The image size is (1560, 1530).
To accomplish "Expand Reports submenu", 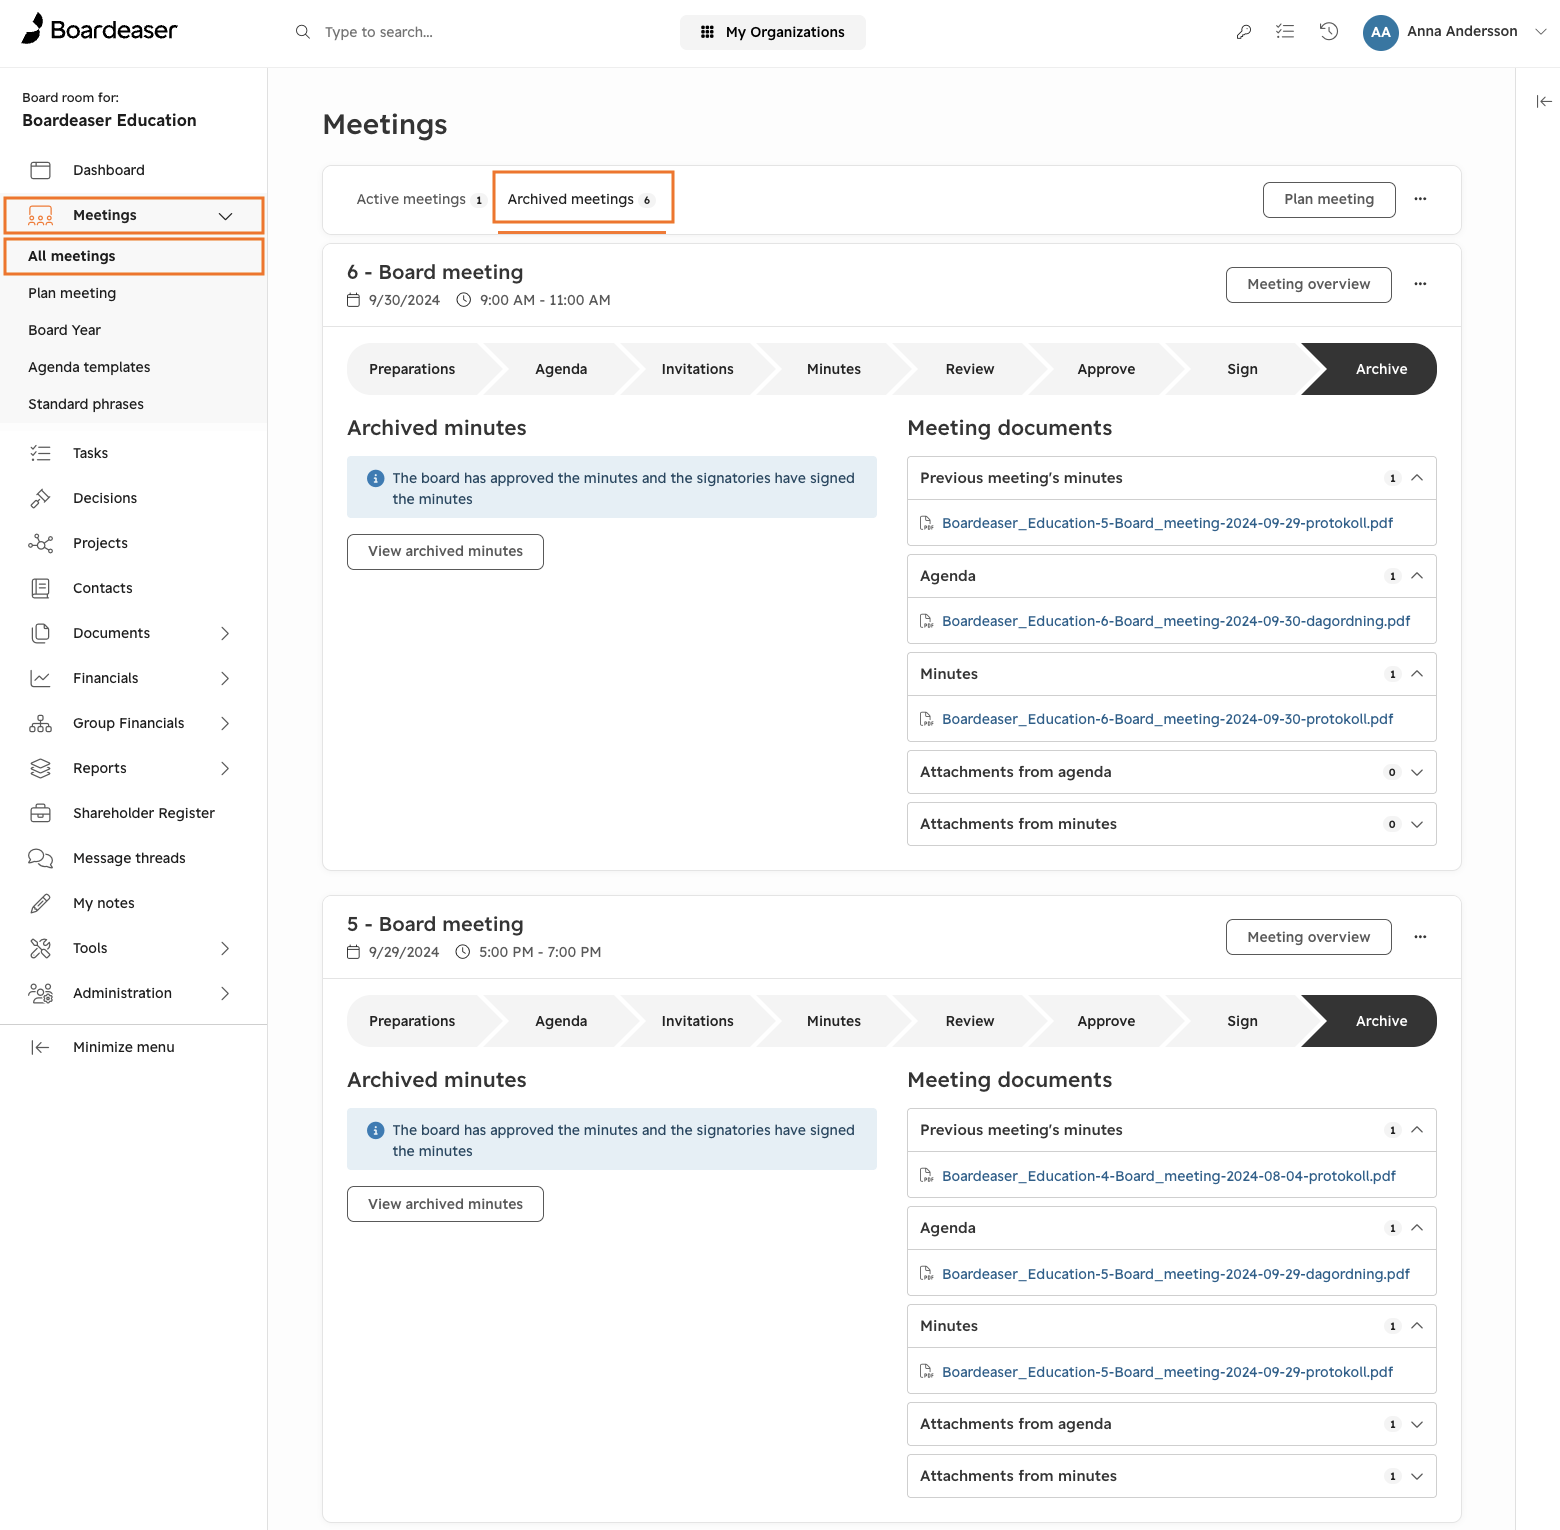I will 225,768.
